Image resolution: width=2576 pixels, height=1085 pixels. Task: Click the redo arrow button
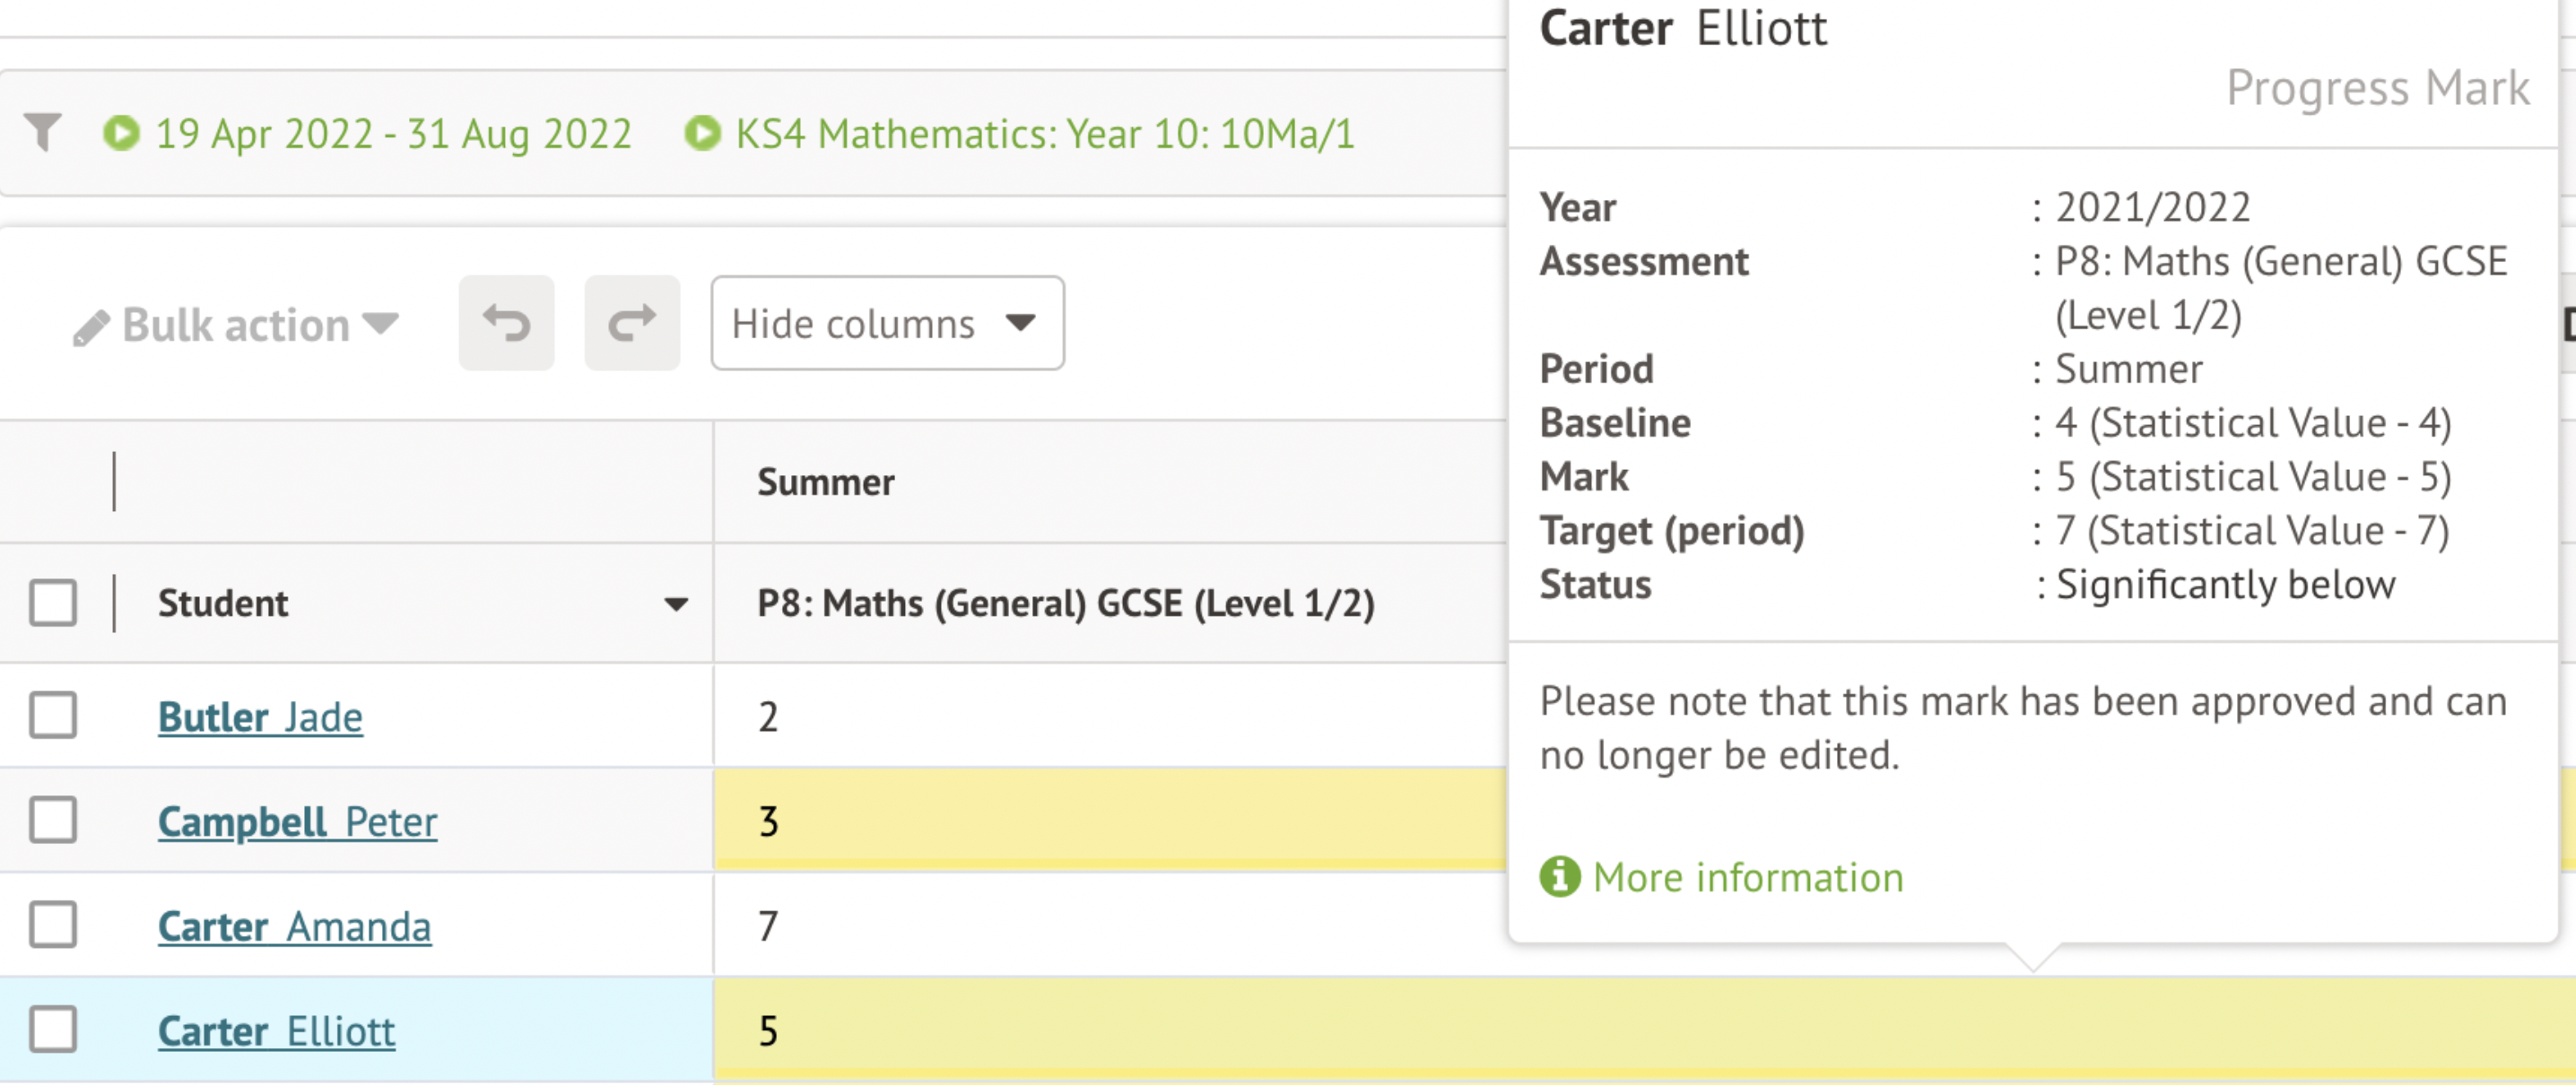(x=632, y=323)
